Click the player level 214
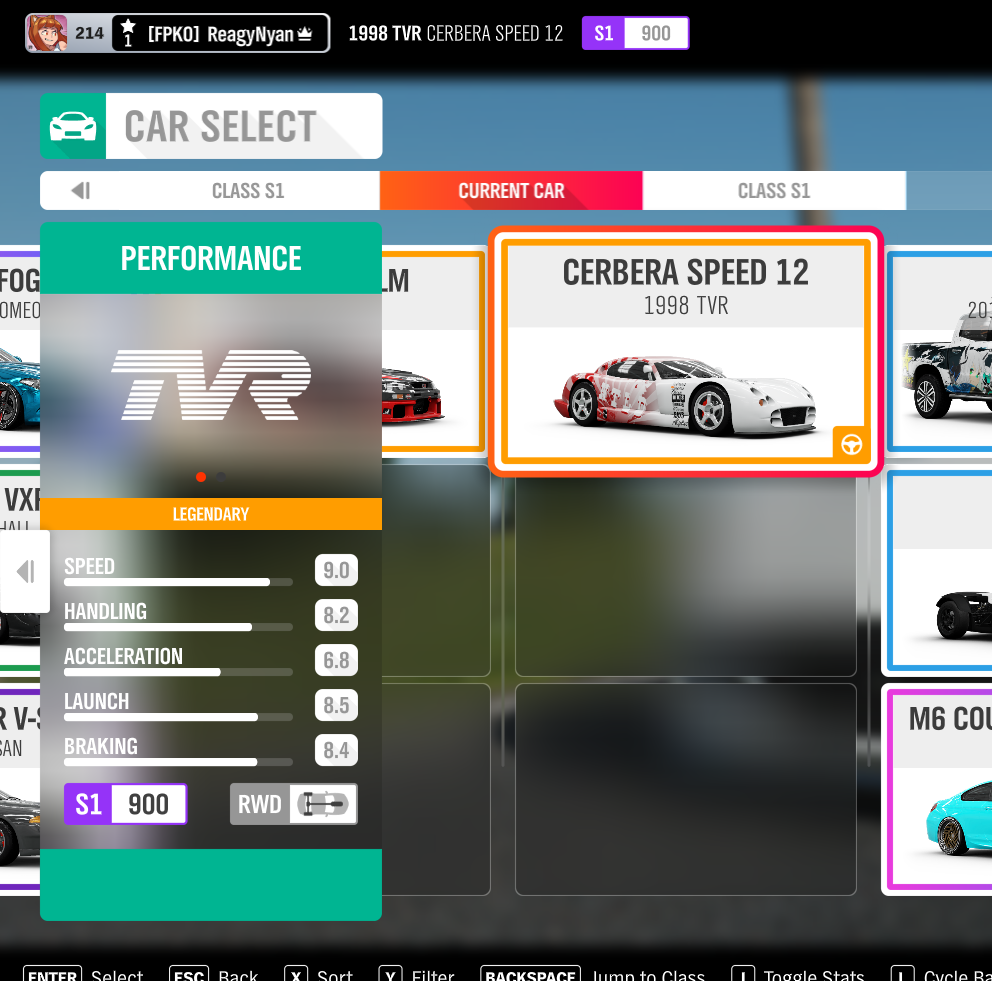 click(x=89, y=33)
